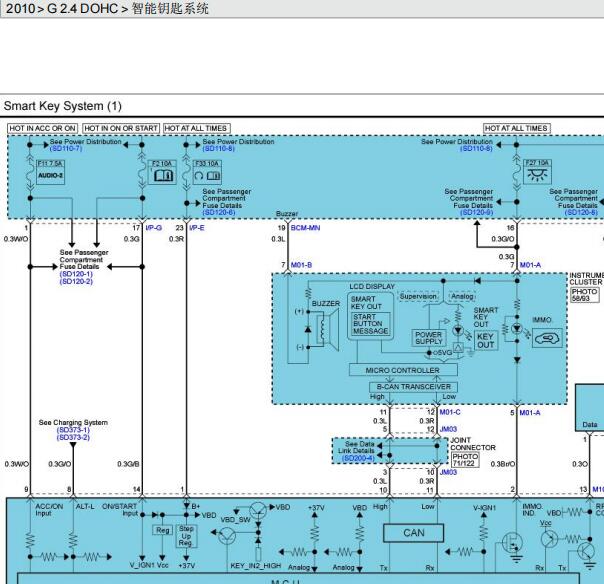Click the IMMO car-key indicator icon
This screenshot has height=584, width=604.
click(547, 338)
